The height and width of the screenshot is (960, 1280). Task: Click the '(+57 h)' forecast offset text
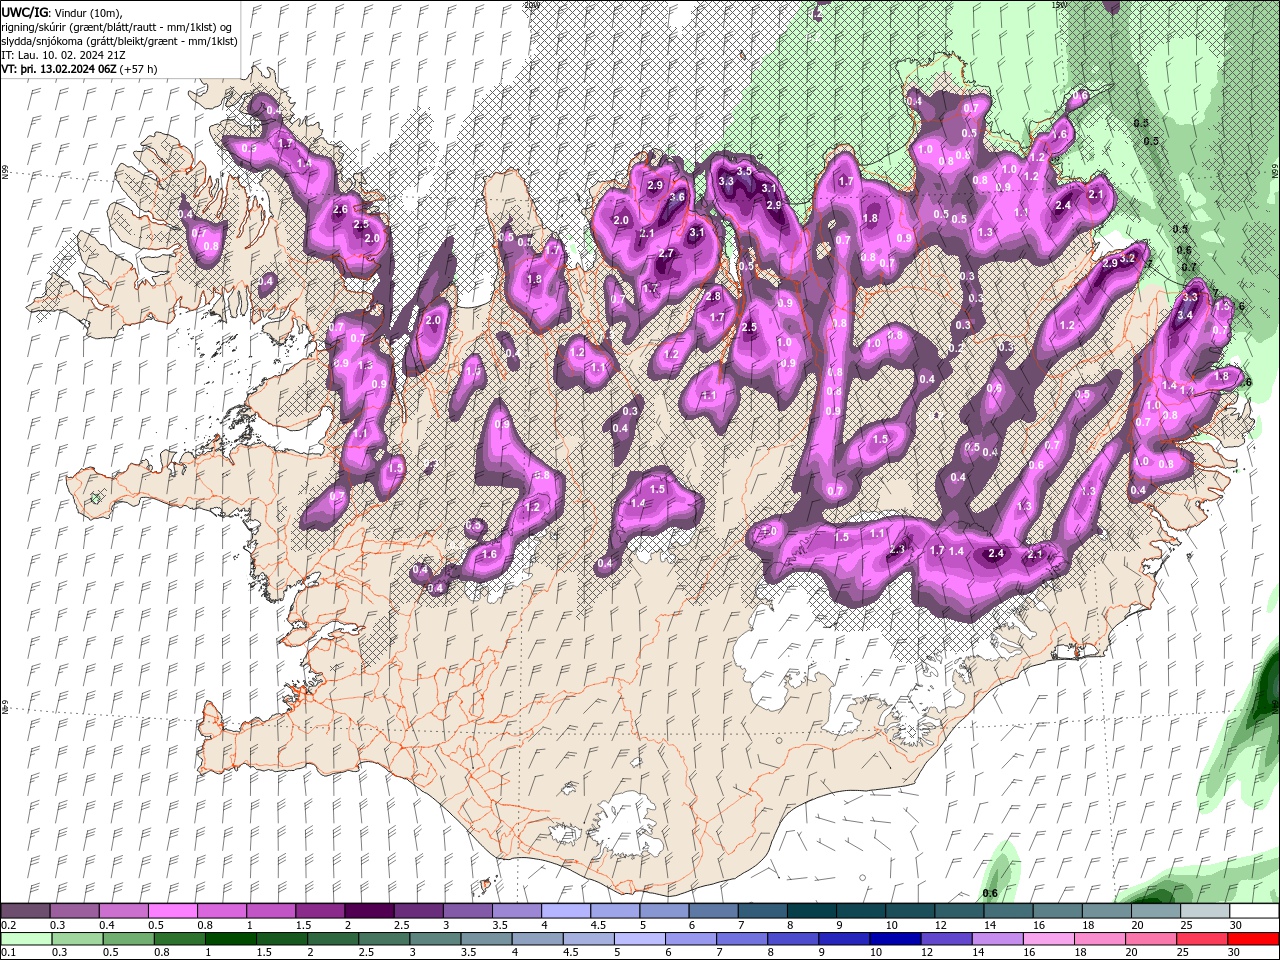138,69
